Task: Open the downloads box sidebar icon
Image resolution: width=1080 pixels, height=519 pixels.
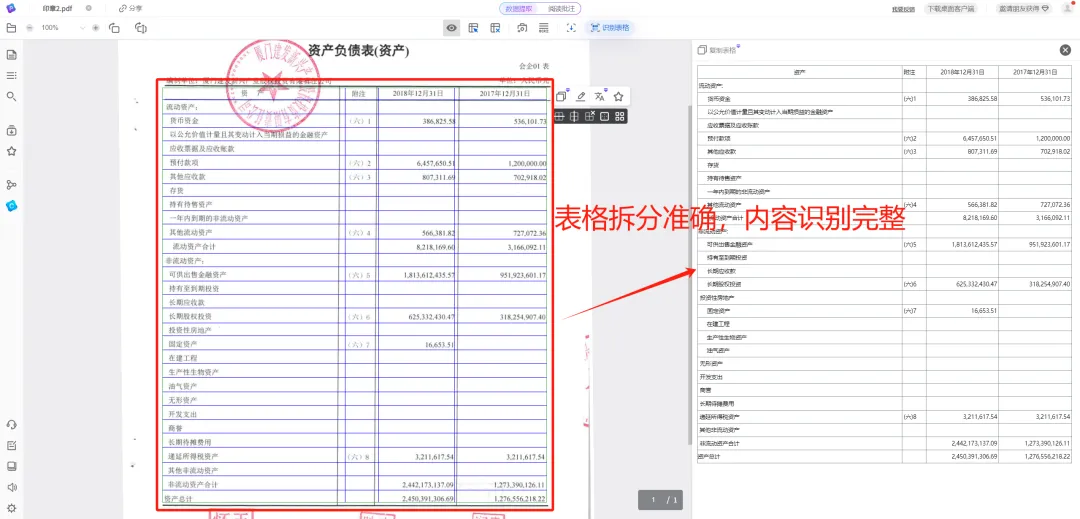Action: point(11,130)
